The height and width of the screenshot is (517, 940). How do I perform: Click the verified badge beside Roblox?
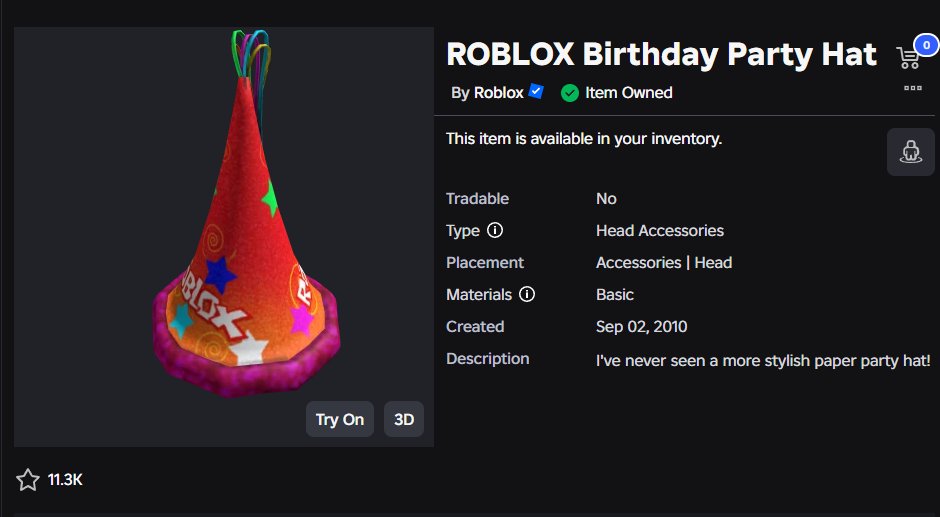[536, 92]
